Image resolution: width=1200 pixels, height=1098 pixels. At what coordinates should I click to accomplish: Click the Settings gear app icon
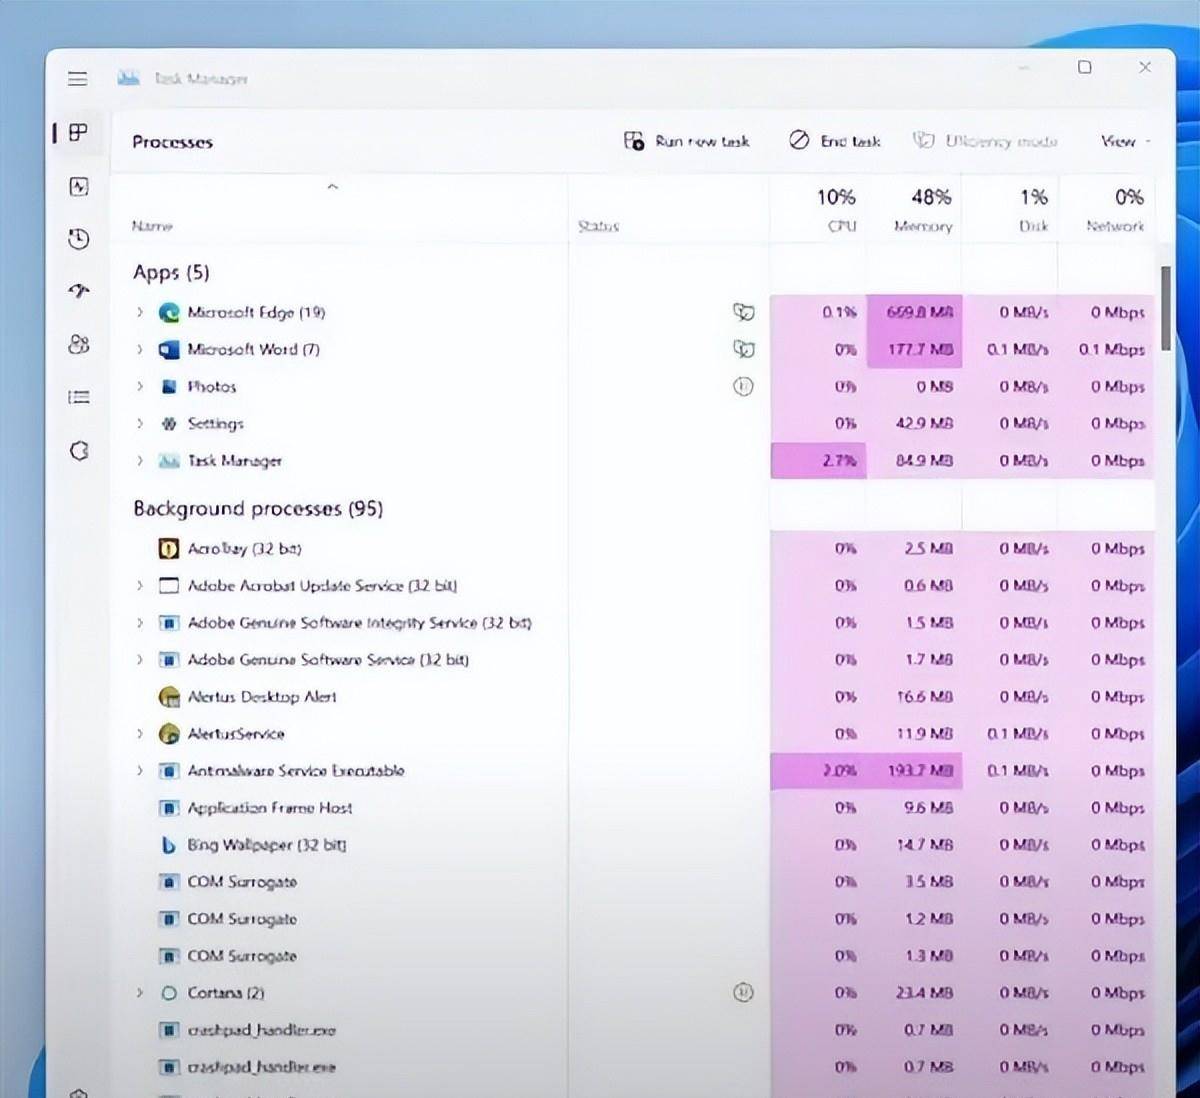pos(169,423)
